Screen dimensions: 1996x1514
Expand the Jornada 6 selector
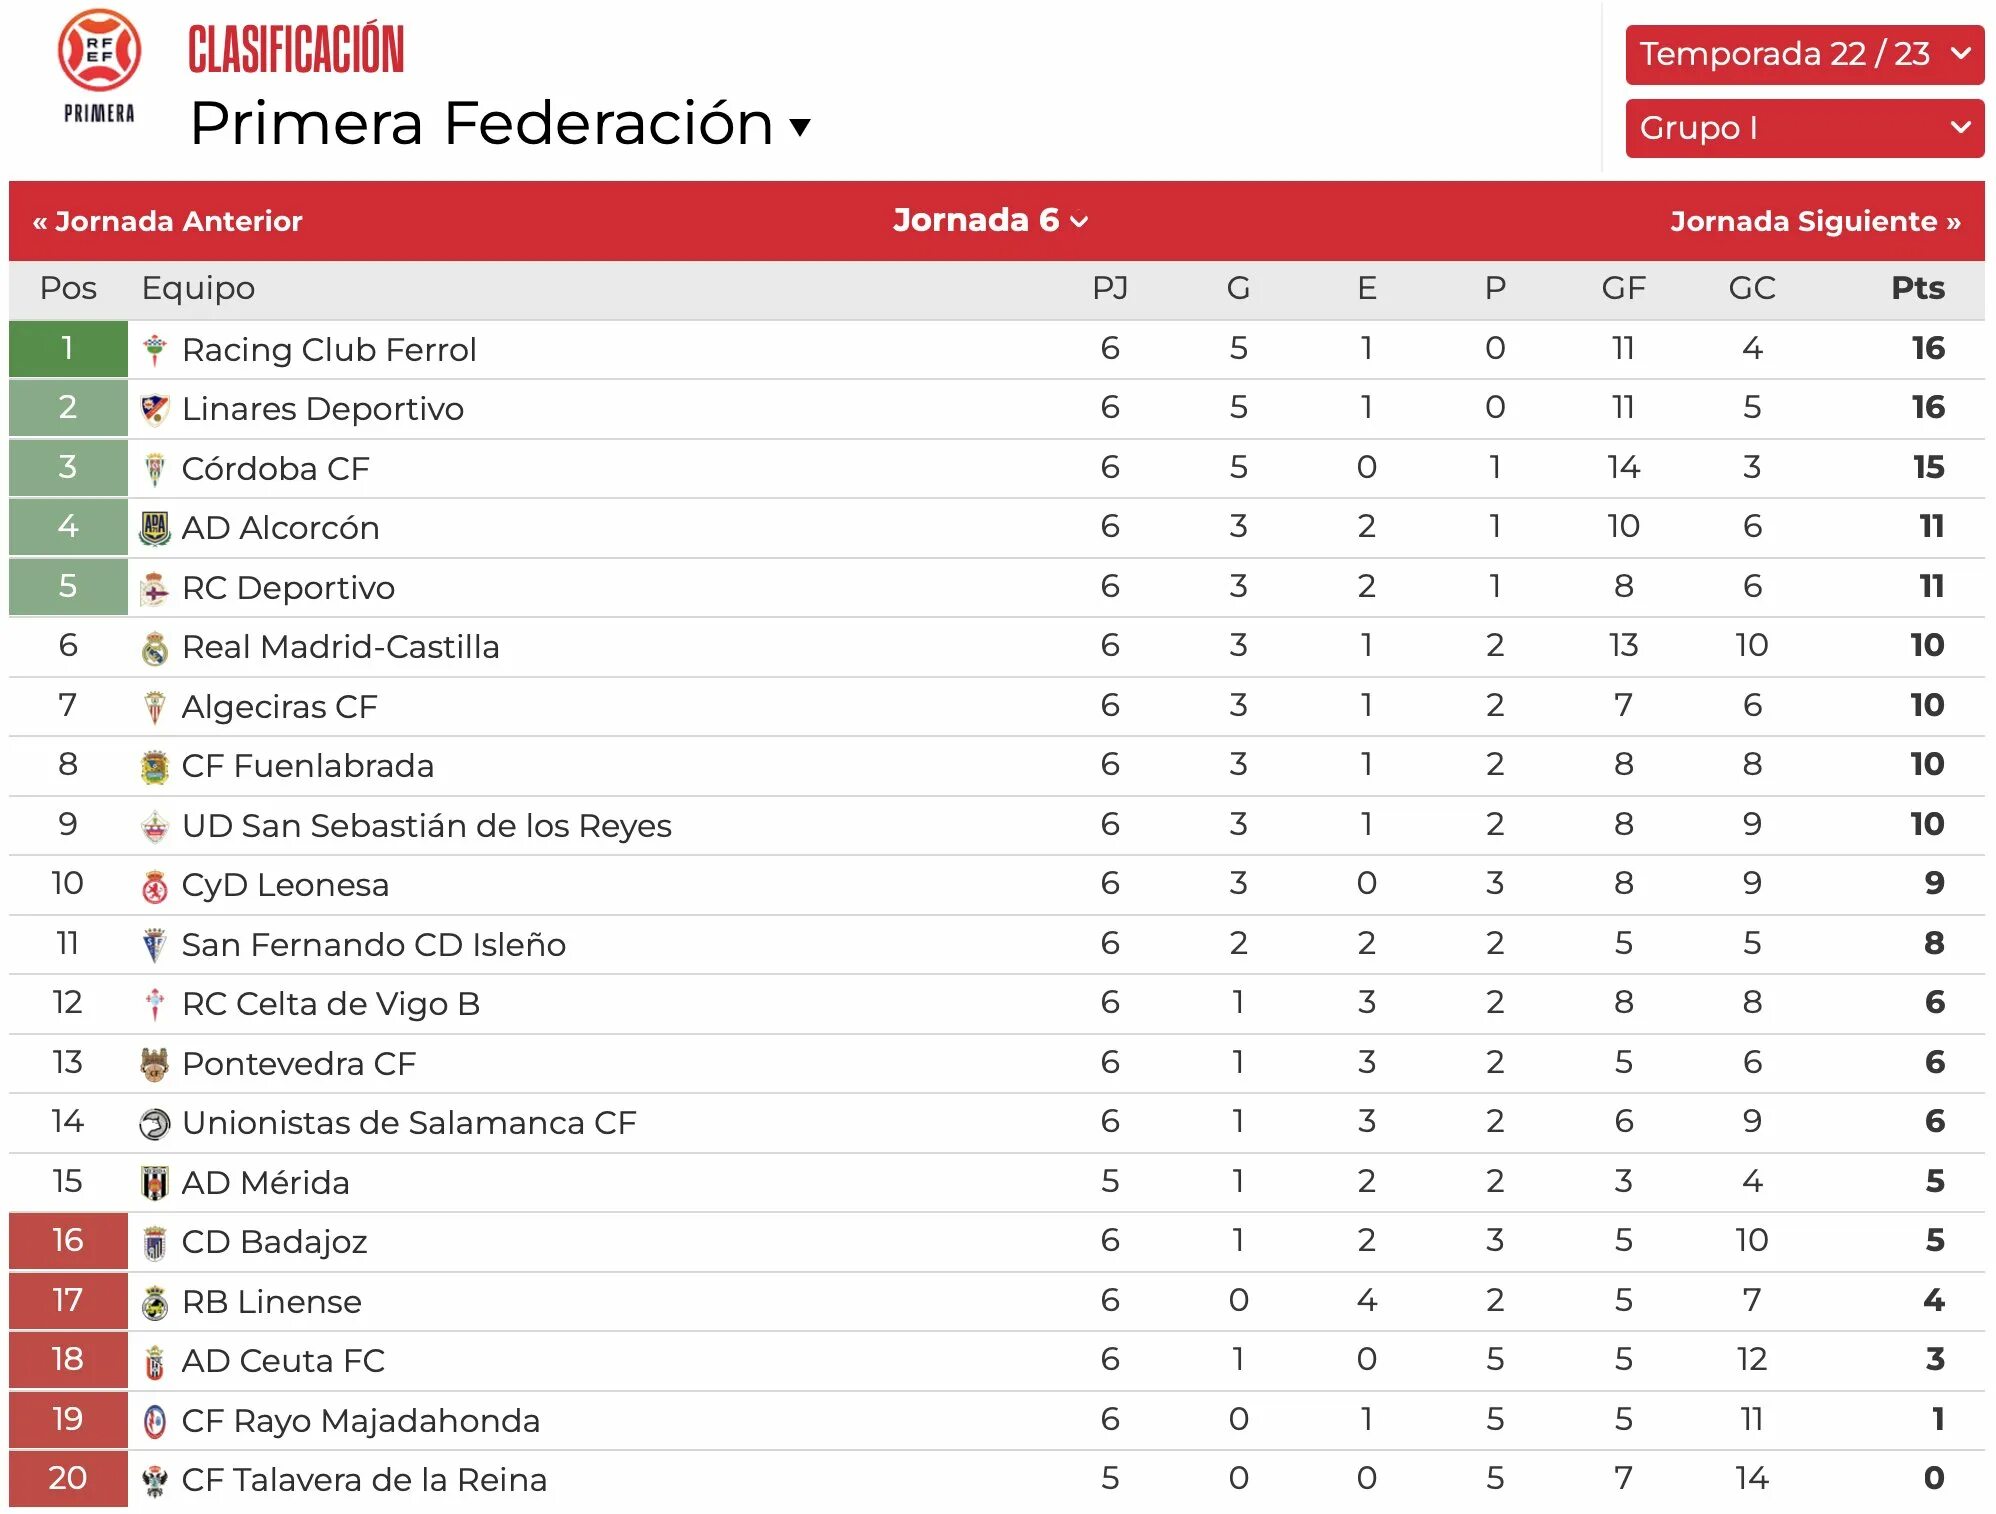(990, 220)
